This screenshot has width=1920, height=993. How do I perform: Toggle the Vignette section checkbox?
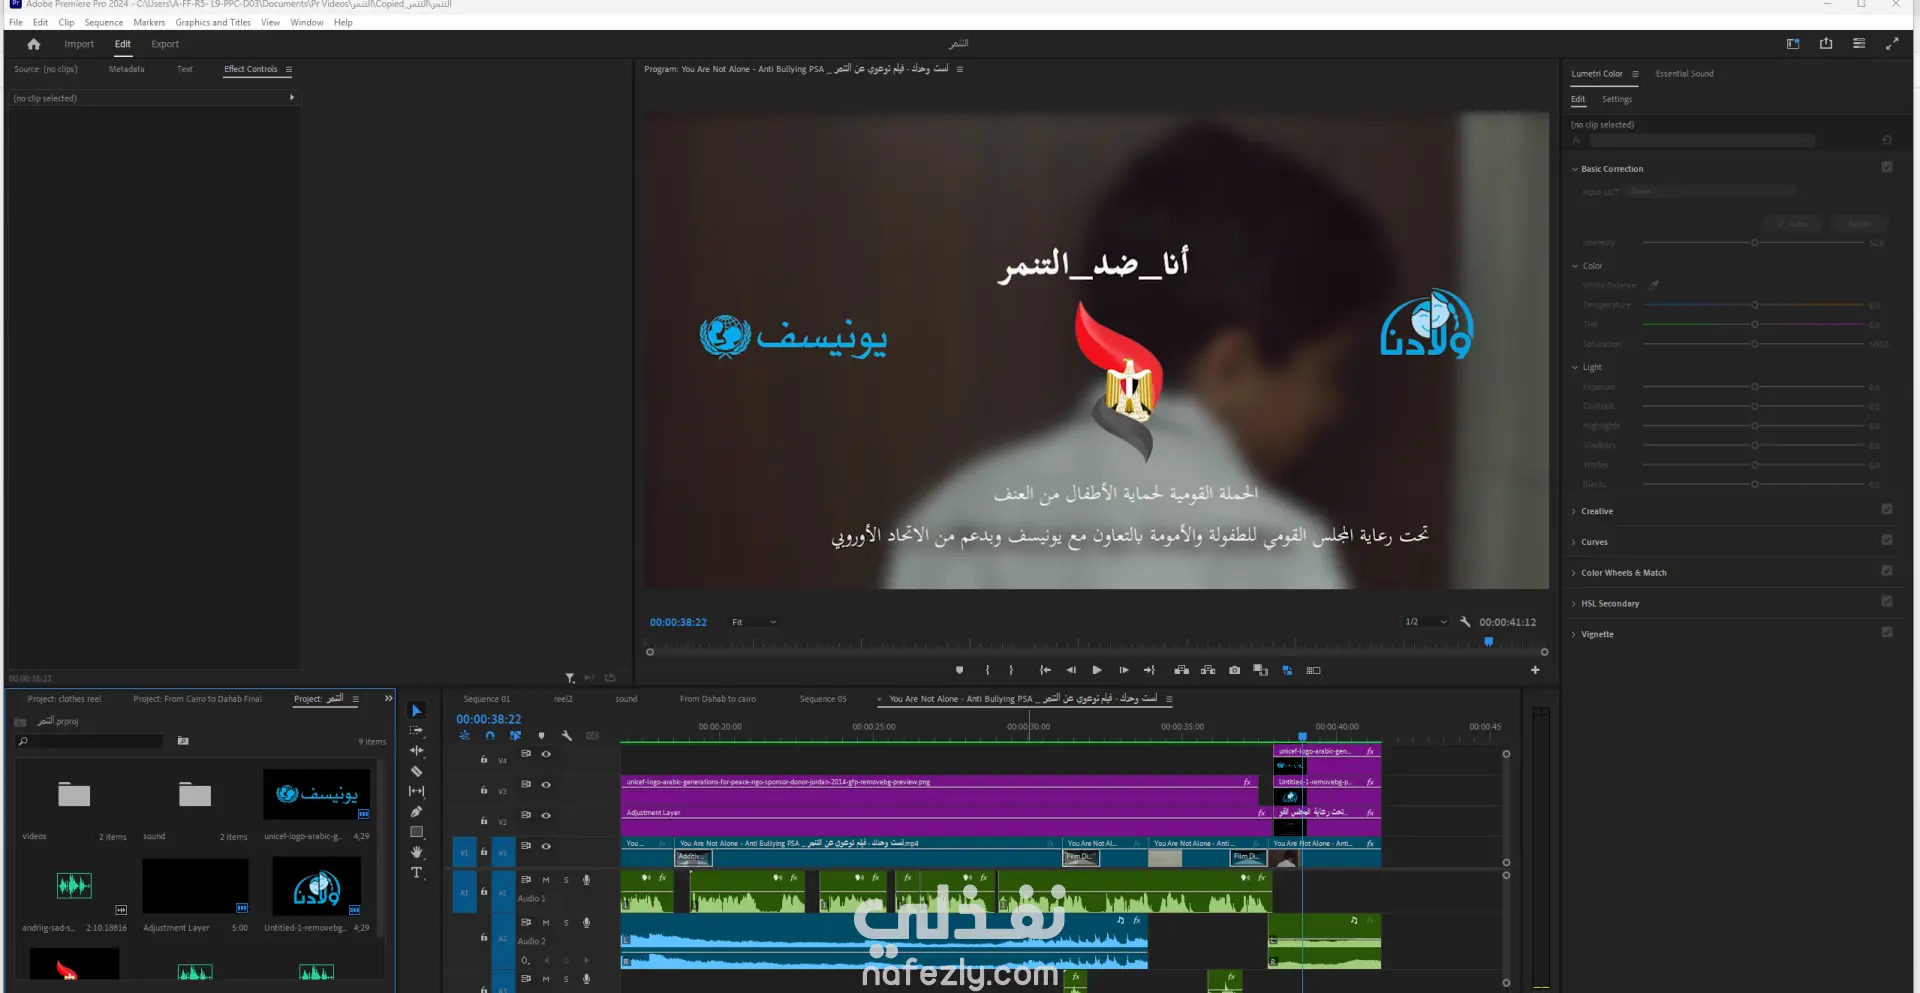pyautogui.click(x=1887, y=633)
